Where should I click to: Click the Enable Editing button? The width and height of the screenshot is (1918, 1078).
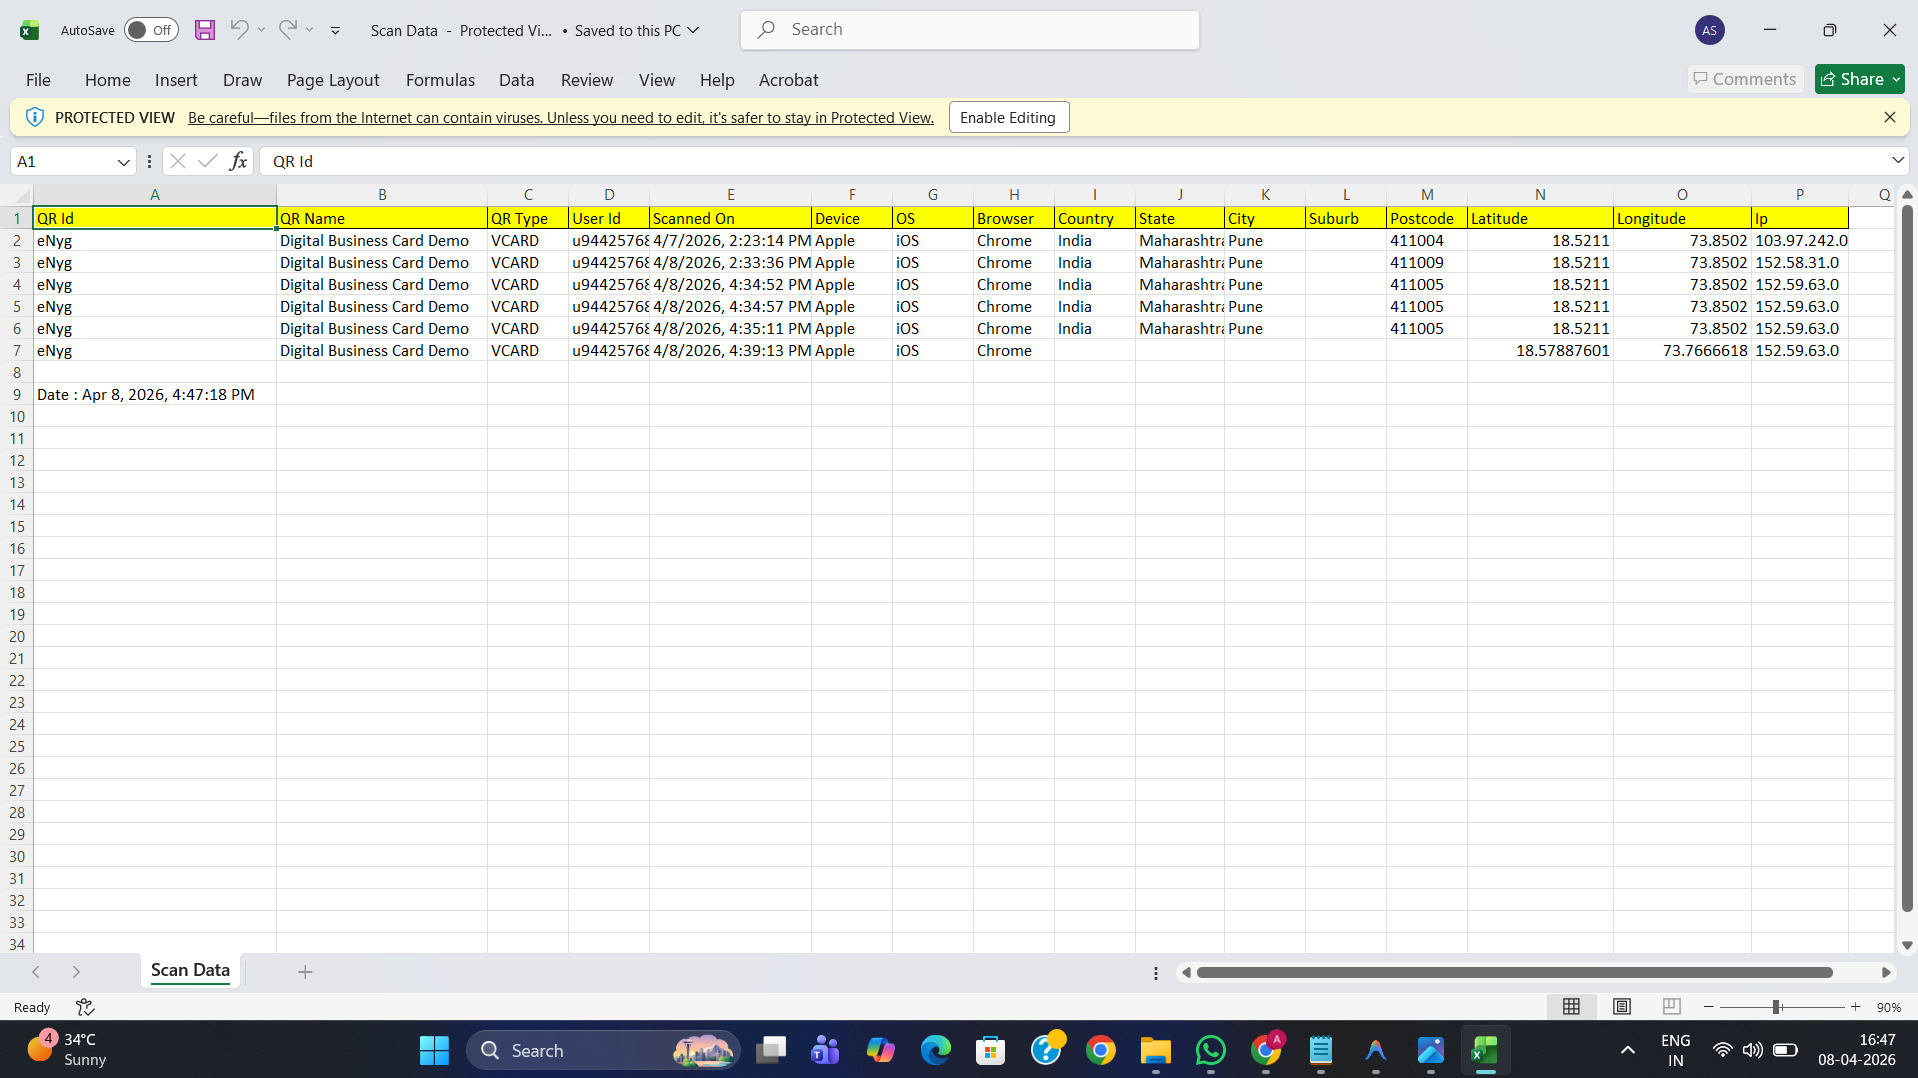point(1008,117)
